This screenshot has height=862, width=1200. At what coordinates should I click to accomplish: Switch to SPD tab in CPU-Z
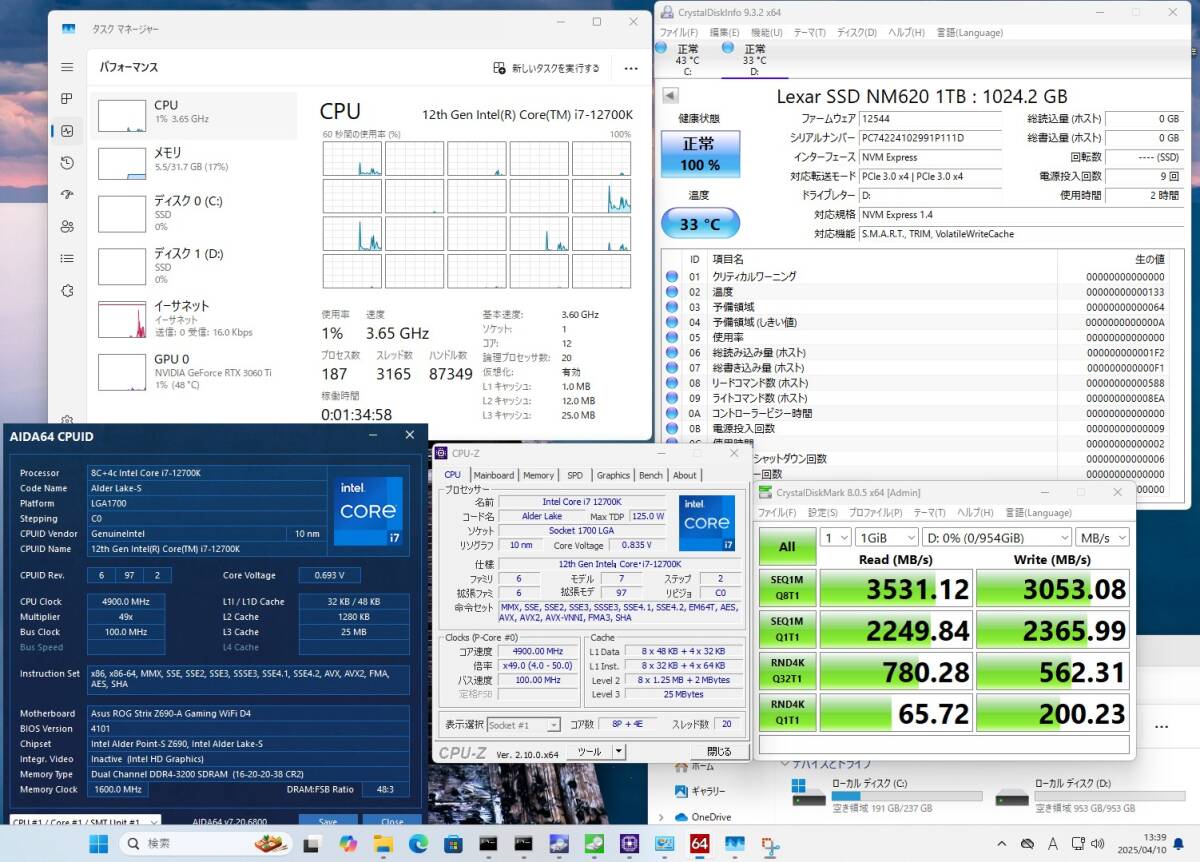point(575,475)
